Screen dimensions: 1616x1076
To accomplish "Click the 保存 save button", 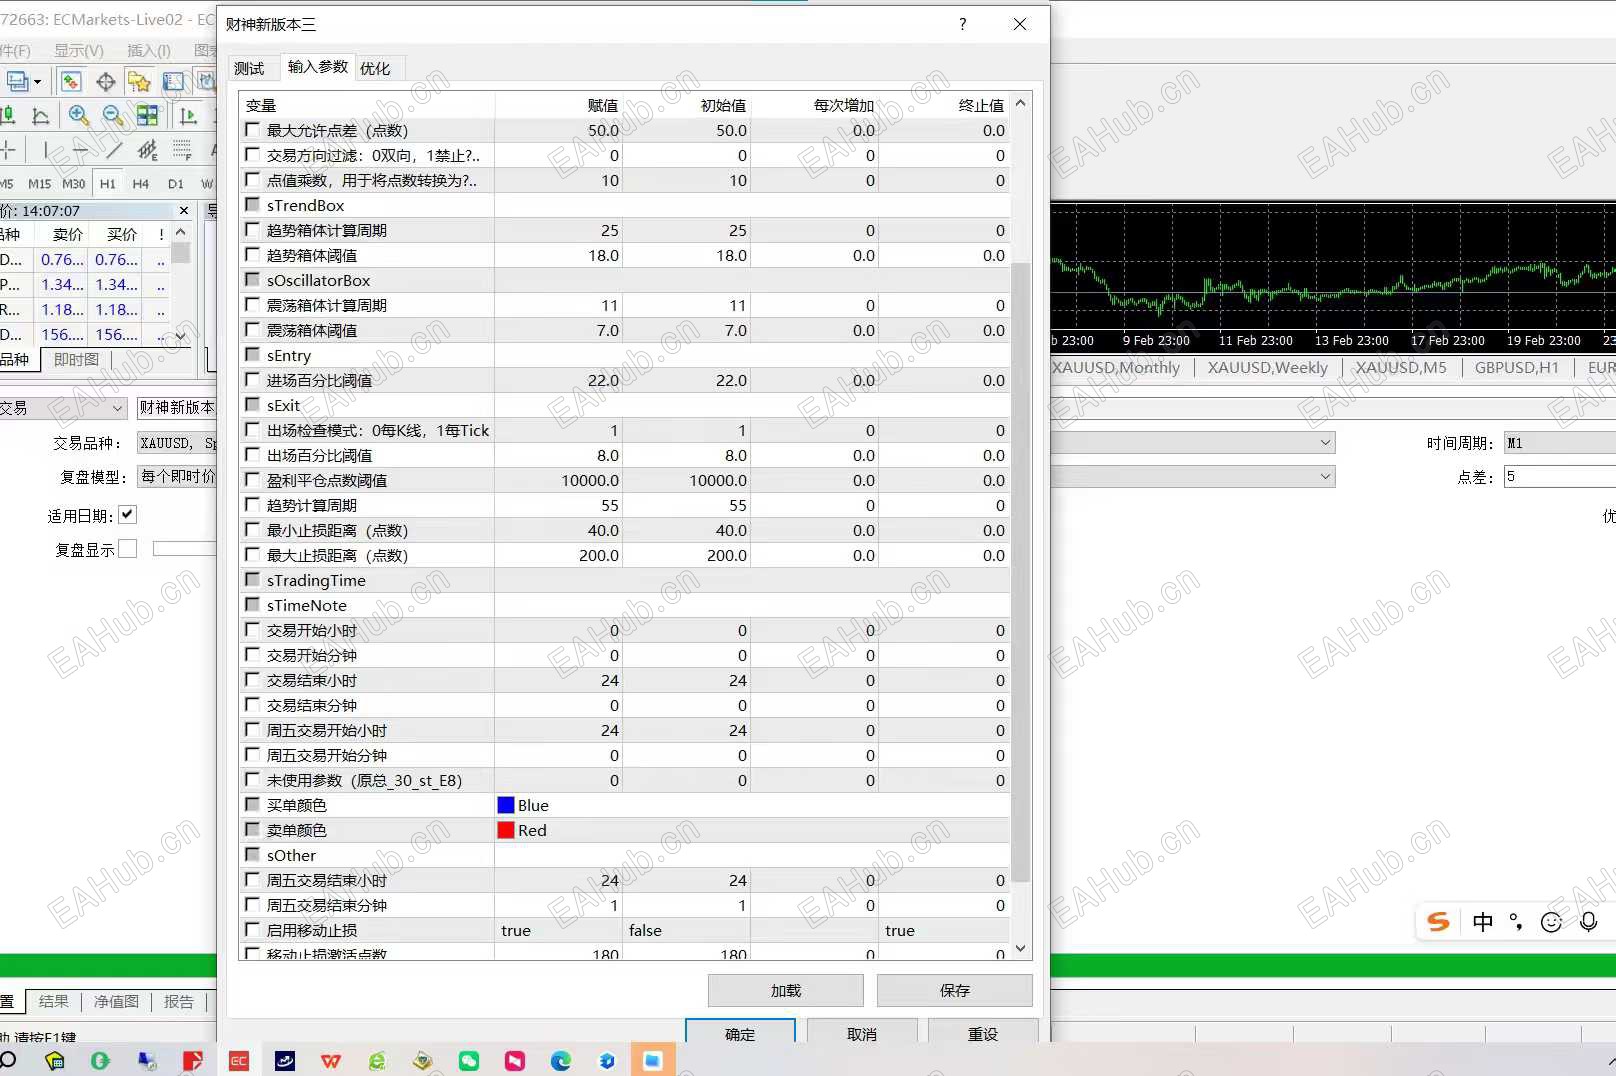I will point(954,990).
